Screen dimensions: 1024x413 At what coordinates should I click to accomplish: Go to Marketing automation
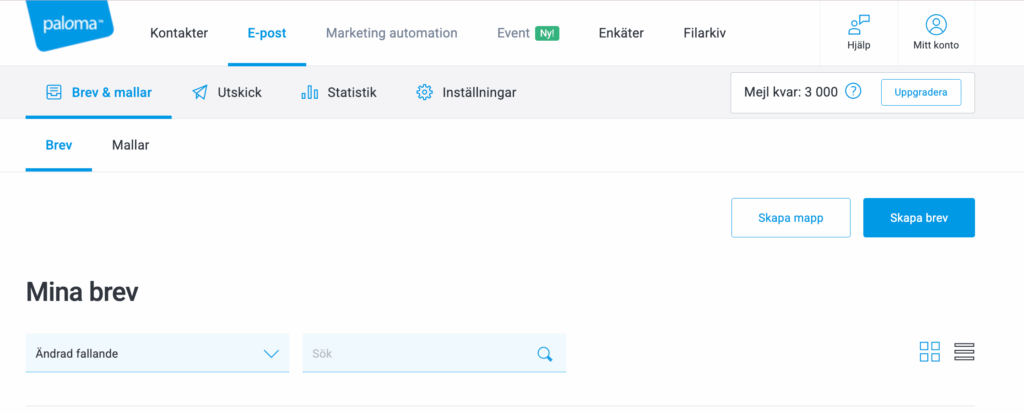391,33
